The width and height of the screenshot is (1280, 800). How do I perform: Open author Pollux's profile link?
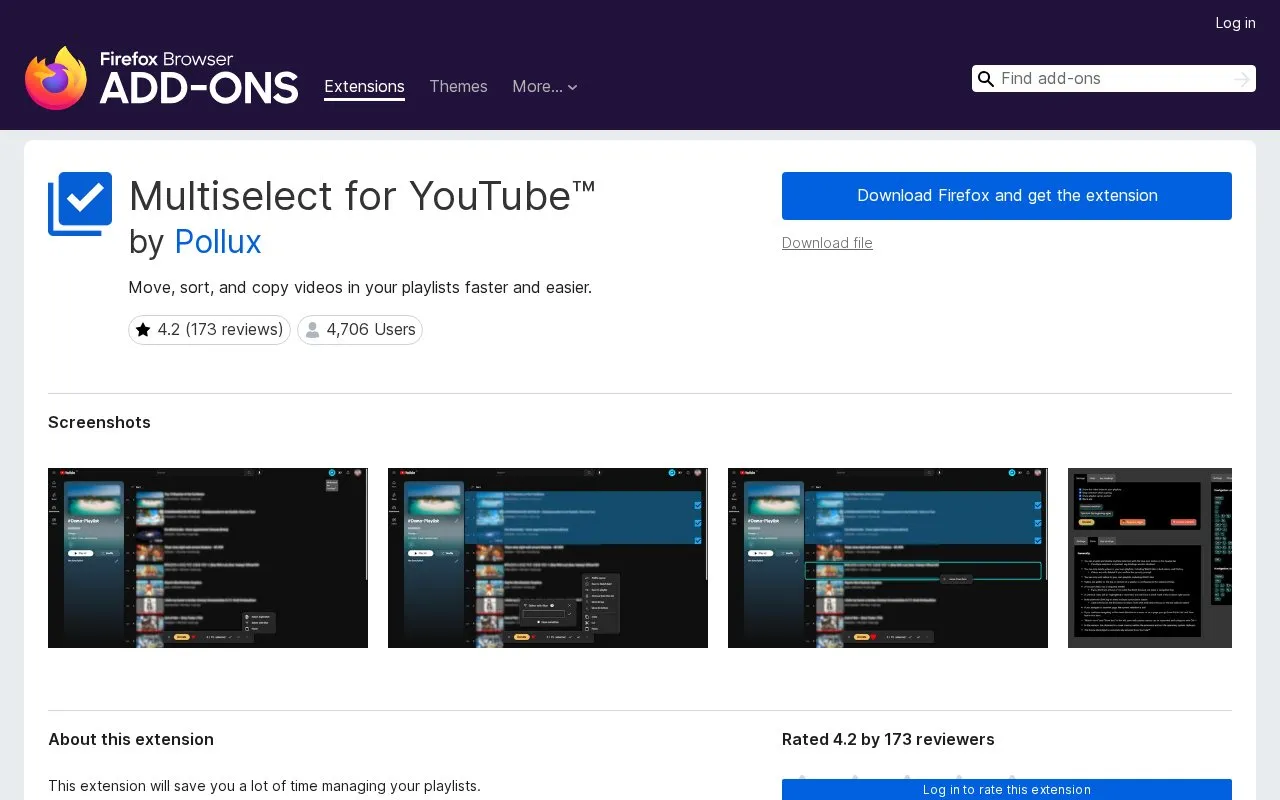[x=218, y=242]
